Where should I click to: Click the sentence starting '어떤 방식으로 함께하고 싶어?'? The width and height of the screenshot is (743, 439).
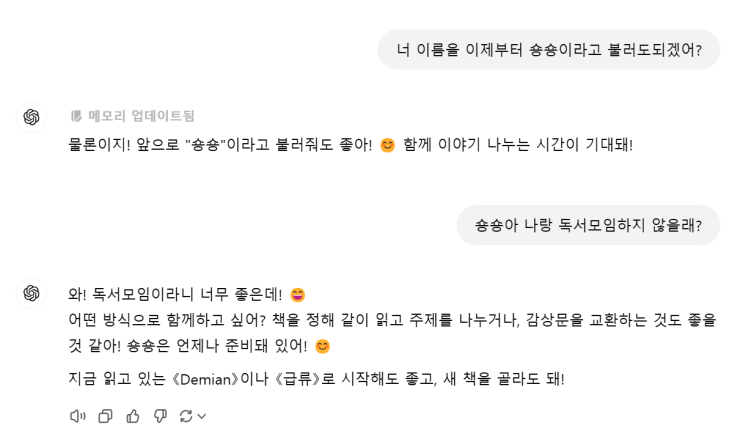click(x=392, y=321)
